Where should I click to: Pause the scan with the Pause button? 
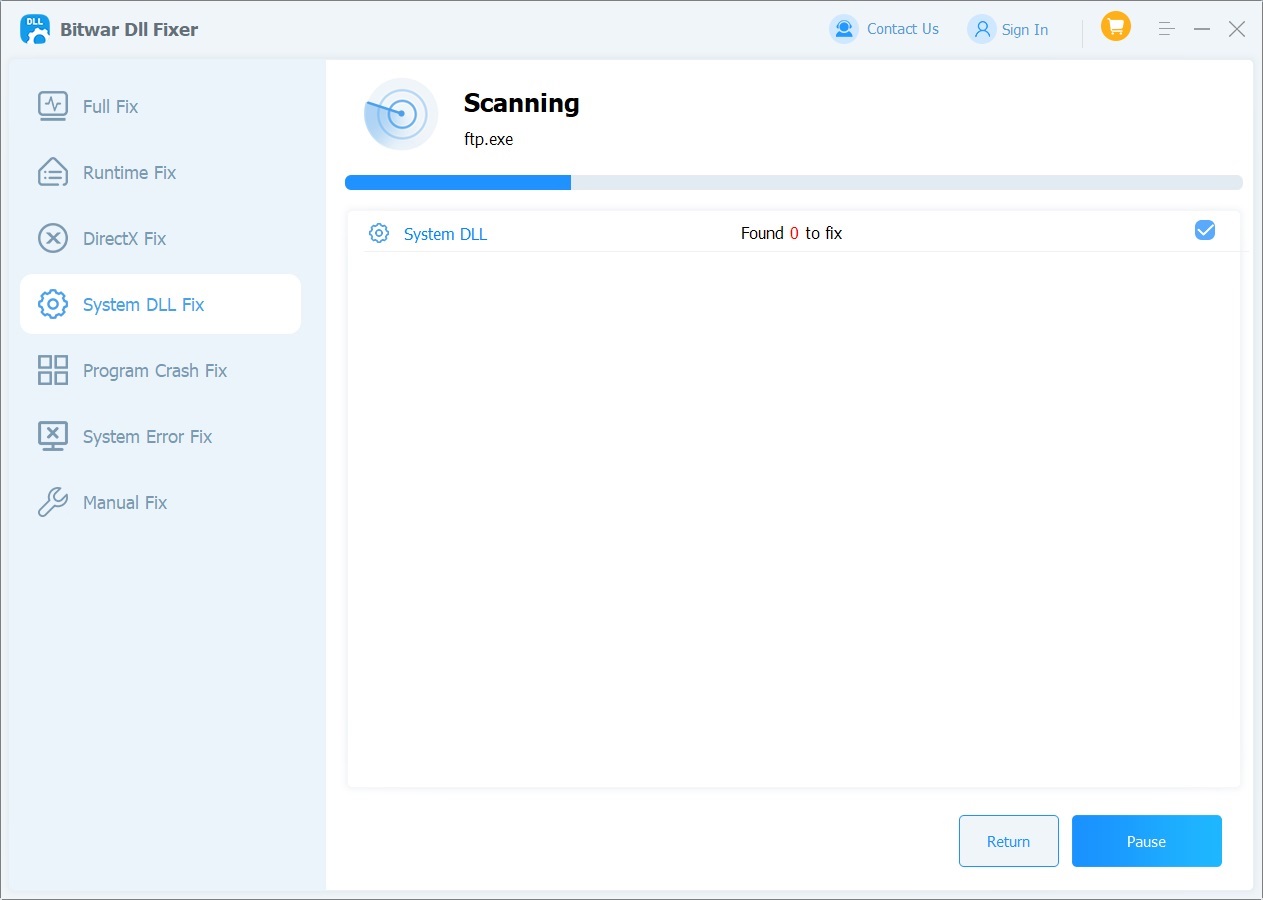pos(1147,841)
